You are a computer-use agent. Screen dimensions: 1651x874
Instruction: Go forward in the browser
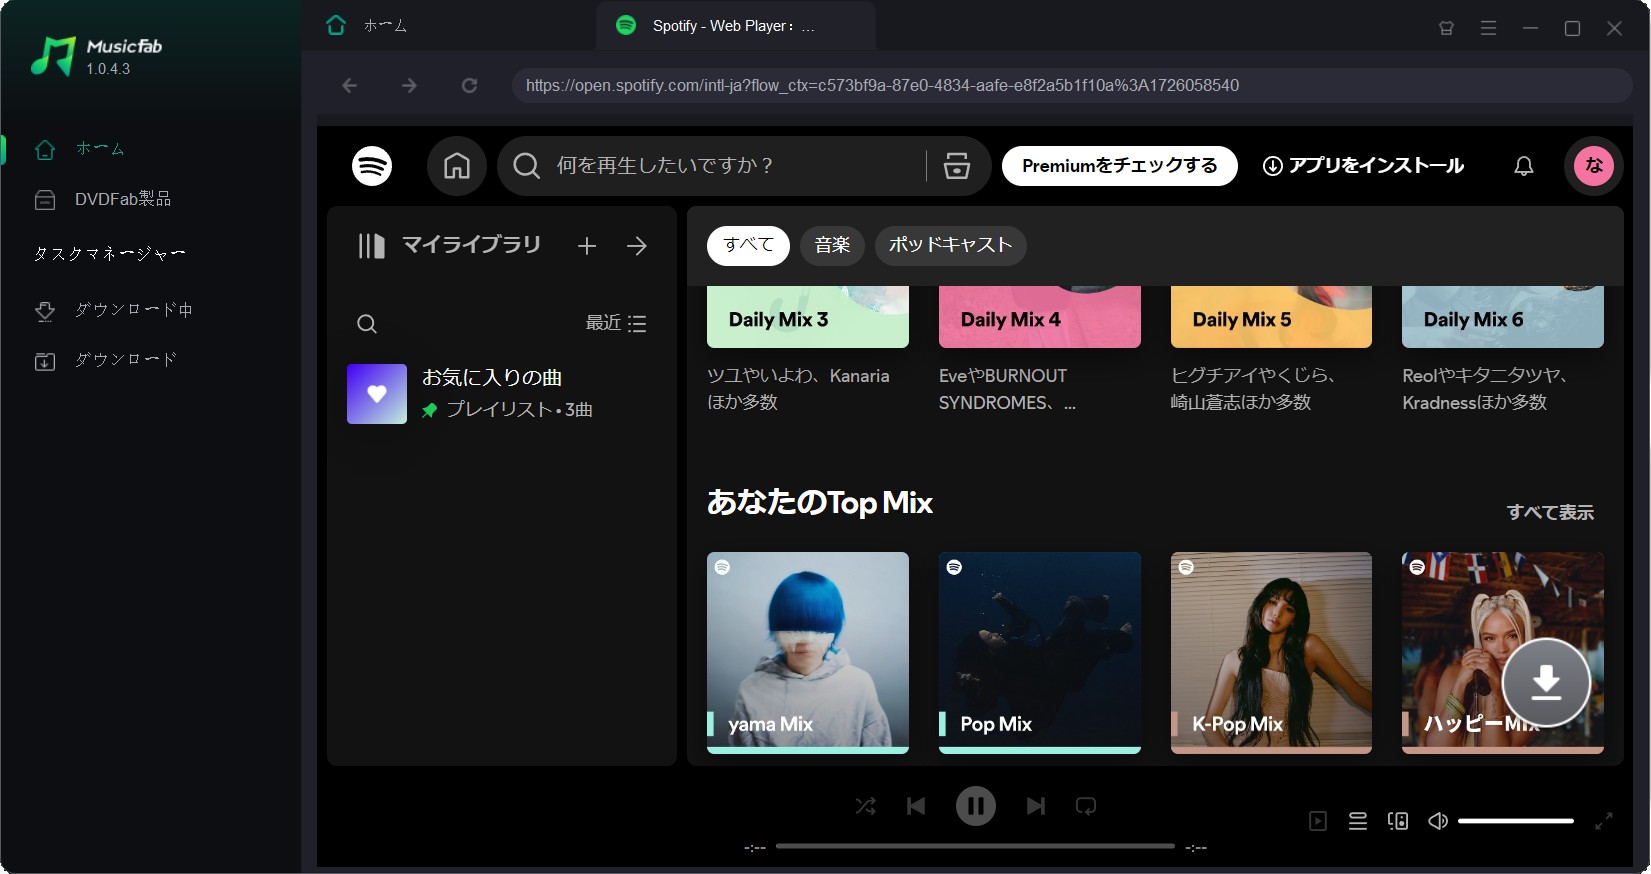pos(409,86)
